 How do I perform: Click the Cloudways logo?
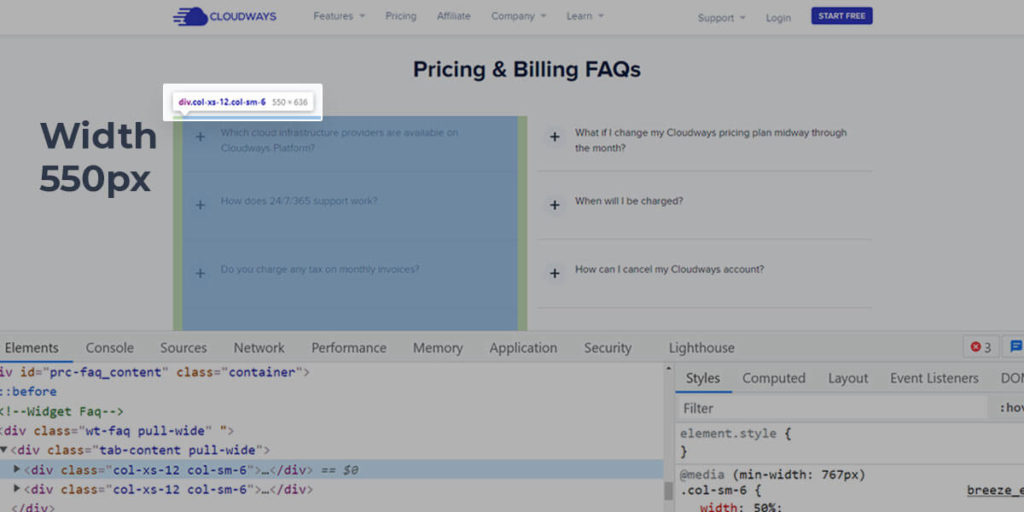(x=225, y=16)
